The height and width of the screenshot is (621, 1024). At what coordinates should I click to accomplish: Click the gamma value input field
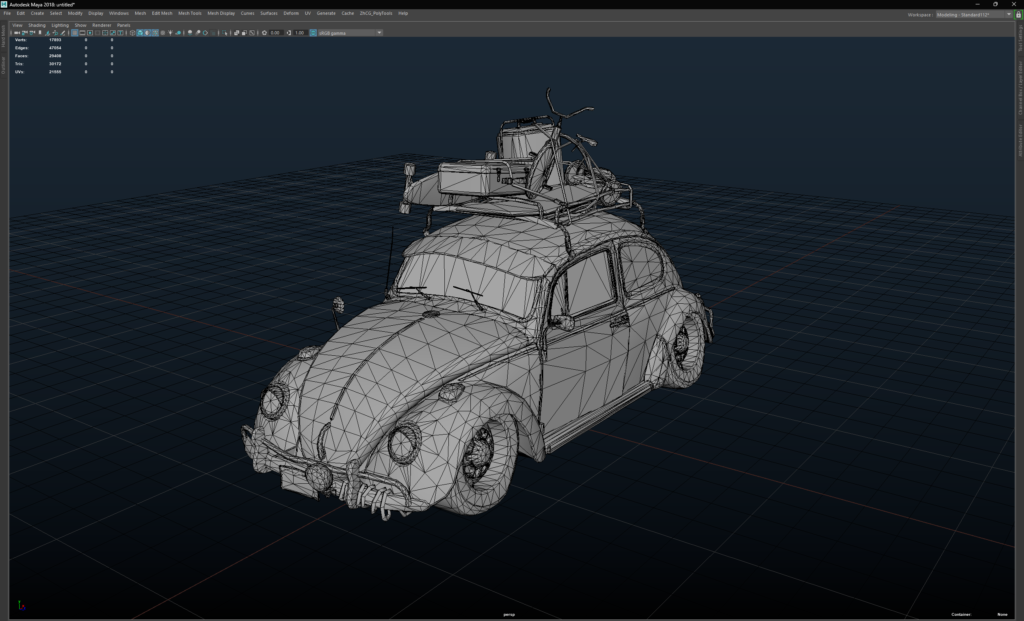click(300, 33)
